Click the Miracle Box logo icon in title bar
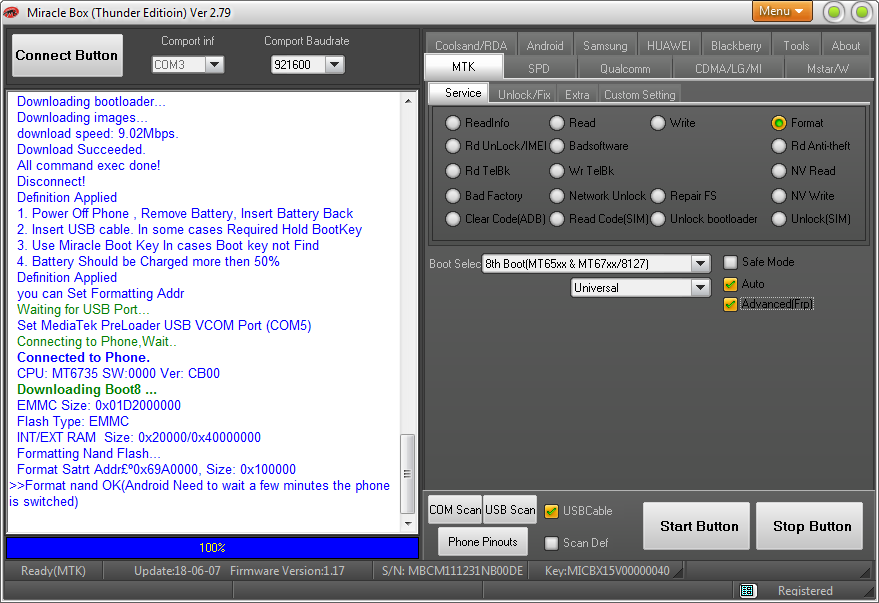The image size is (879, 603). [11, 12]
